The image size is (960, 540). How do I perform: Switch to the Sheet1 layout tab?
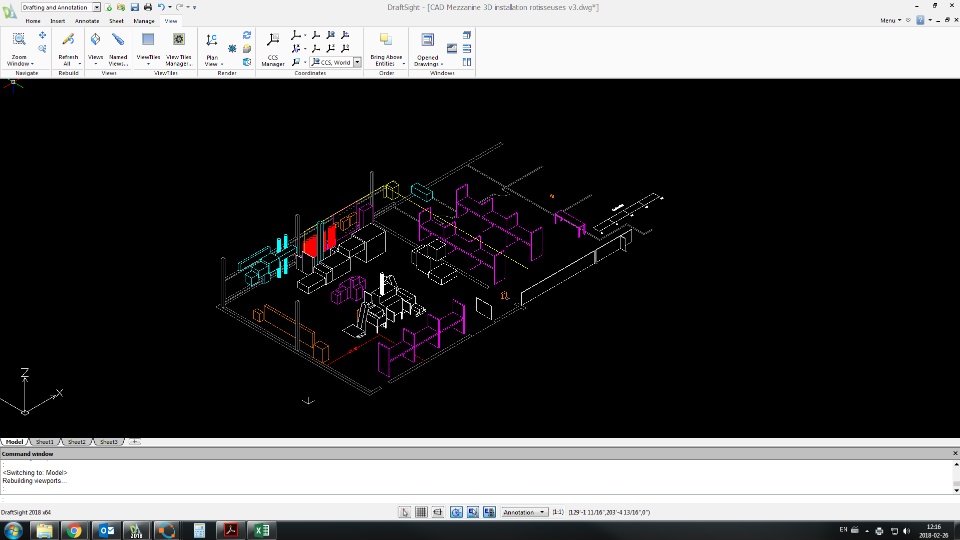pyautogui.click(x=44, y=441)
